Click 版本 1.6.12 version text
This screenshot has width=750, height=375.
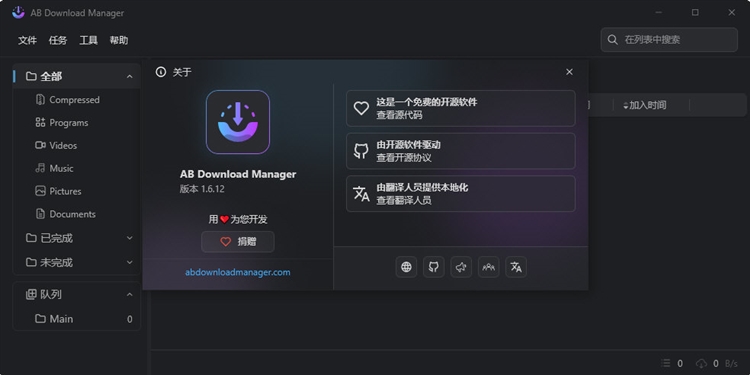pos(202,189)
